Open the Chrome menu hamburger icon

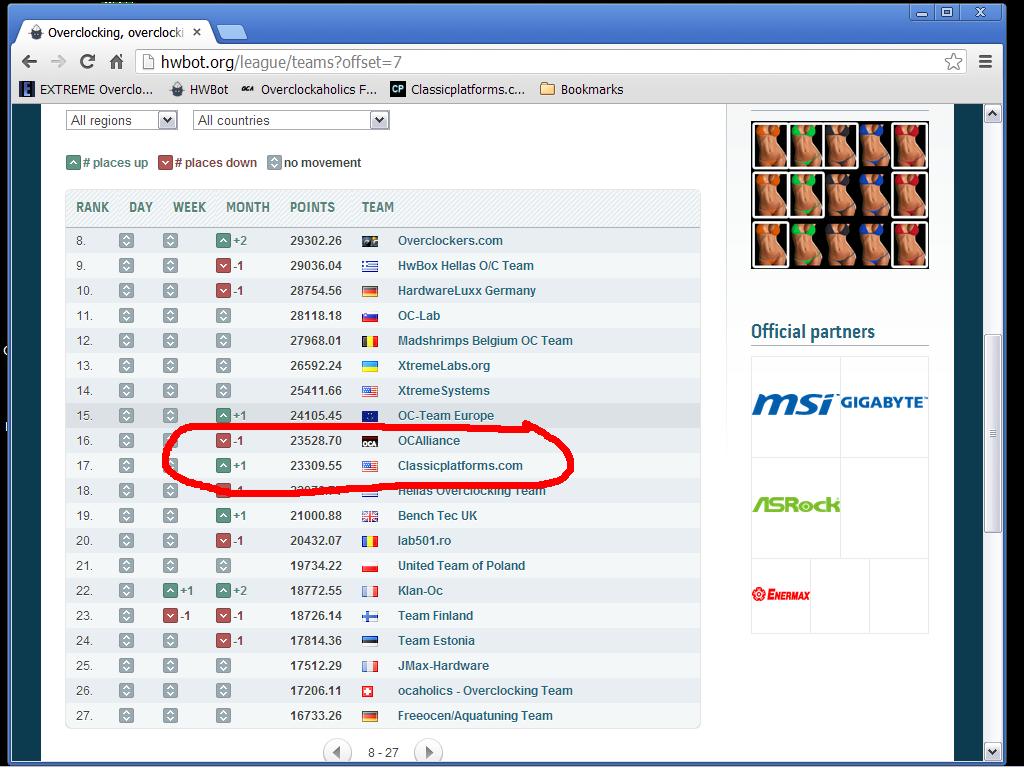pyautogui.click(x=986, y=61)
